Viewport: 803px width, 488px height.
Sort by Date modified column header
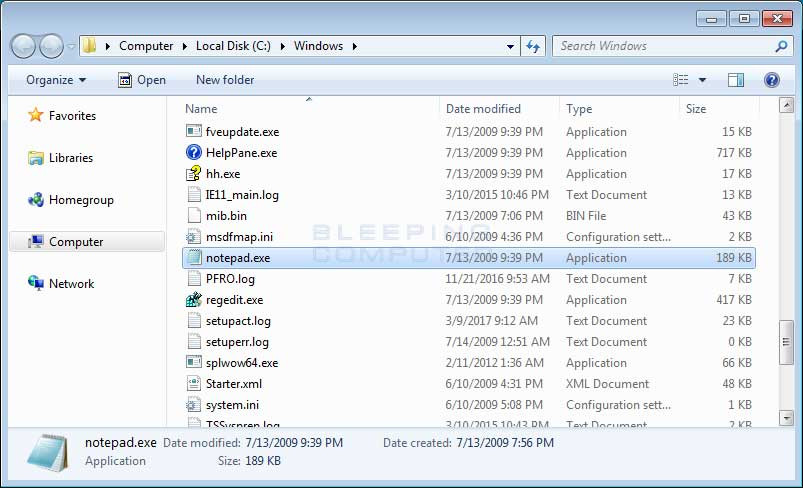click(483, 109)
